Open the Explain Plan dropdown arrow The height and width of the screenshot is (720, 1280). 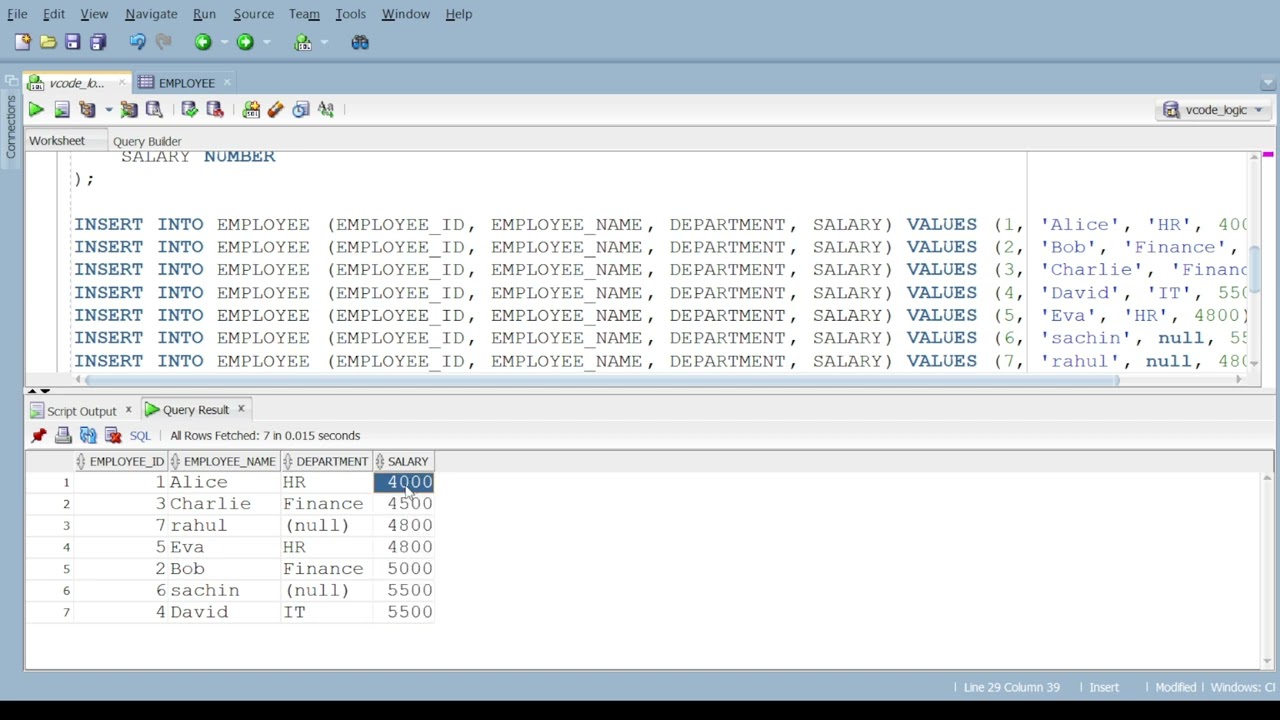(x=108, y=110)
